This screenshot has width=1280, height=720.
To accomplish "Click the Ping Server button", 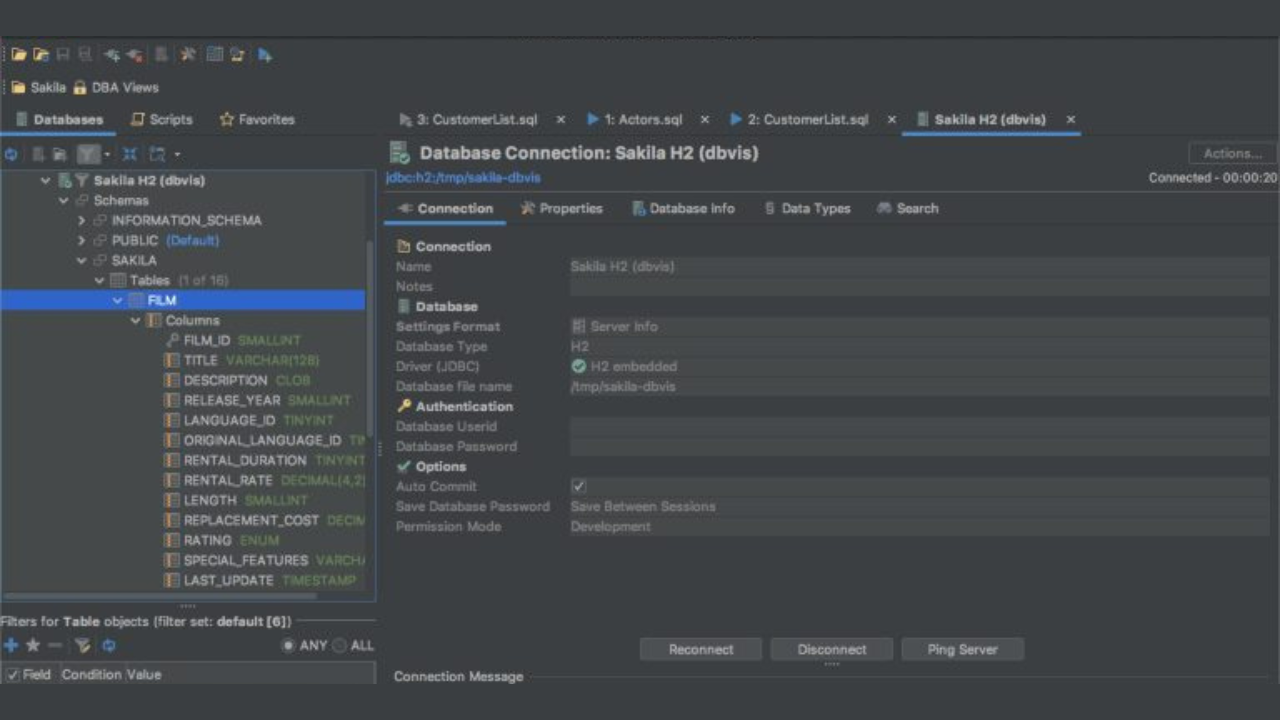I will pyautogui.click(x=962, y=650).
